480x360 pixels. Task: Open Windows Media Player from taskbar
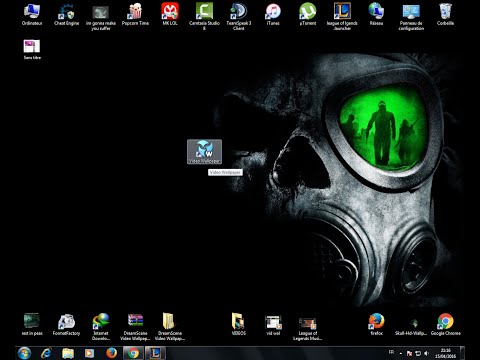pyautogui.click(x=90, y=353)
